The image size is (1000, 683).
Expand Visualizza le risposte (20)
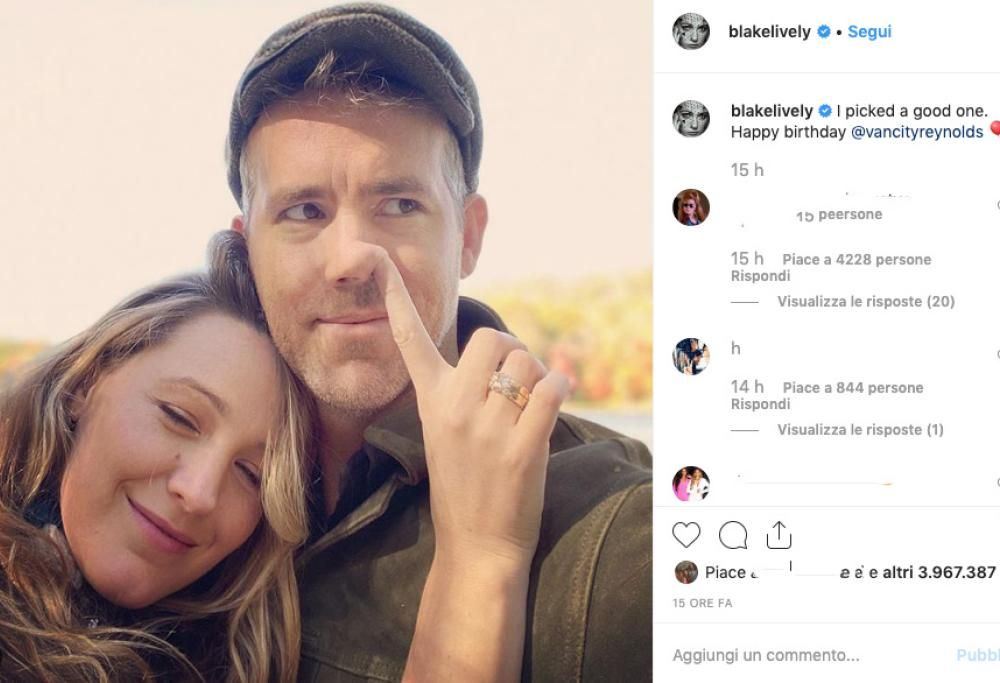tap(866, 301)
